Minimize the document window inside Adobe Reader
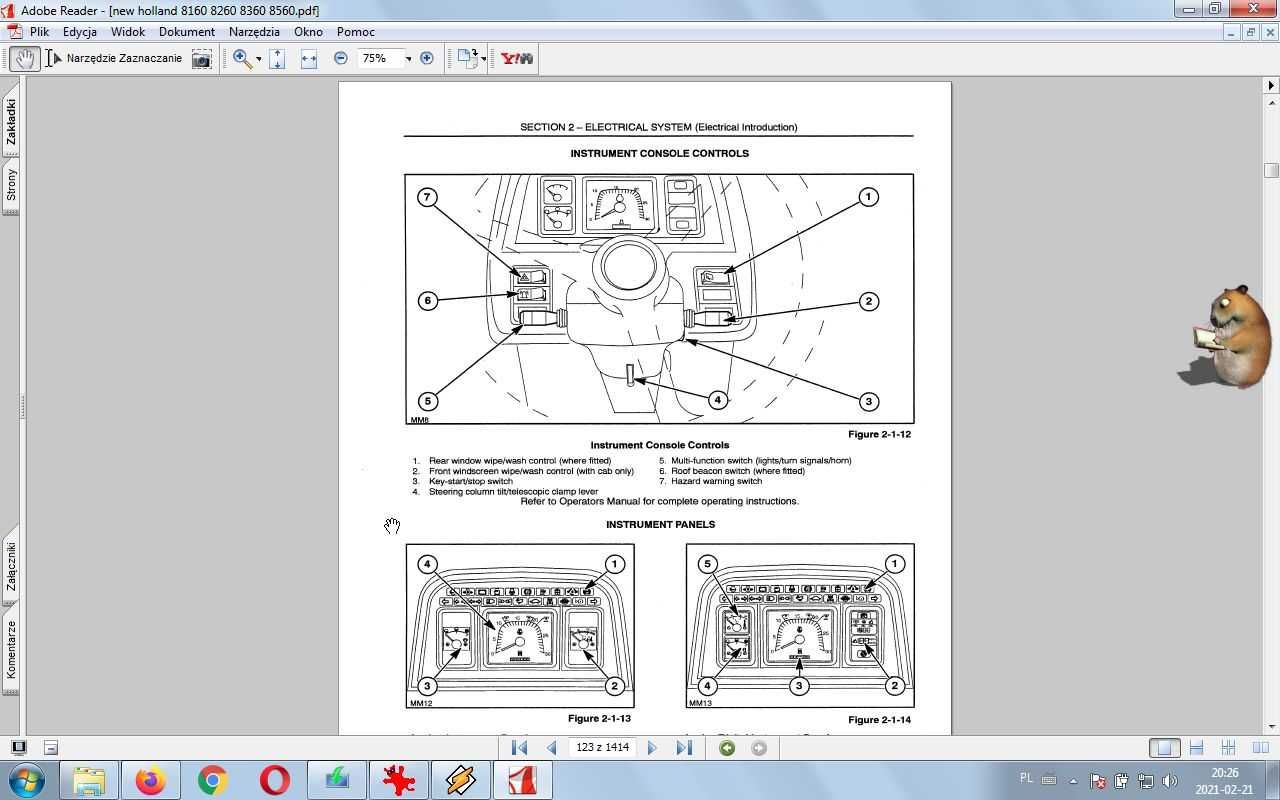Screen dimensions: 1280x800 coord(1231,32)
